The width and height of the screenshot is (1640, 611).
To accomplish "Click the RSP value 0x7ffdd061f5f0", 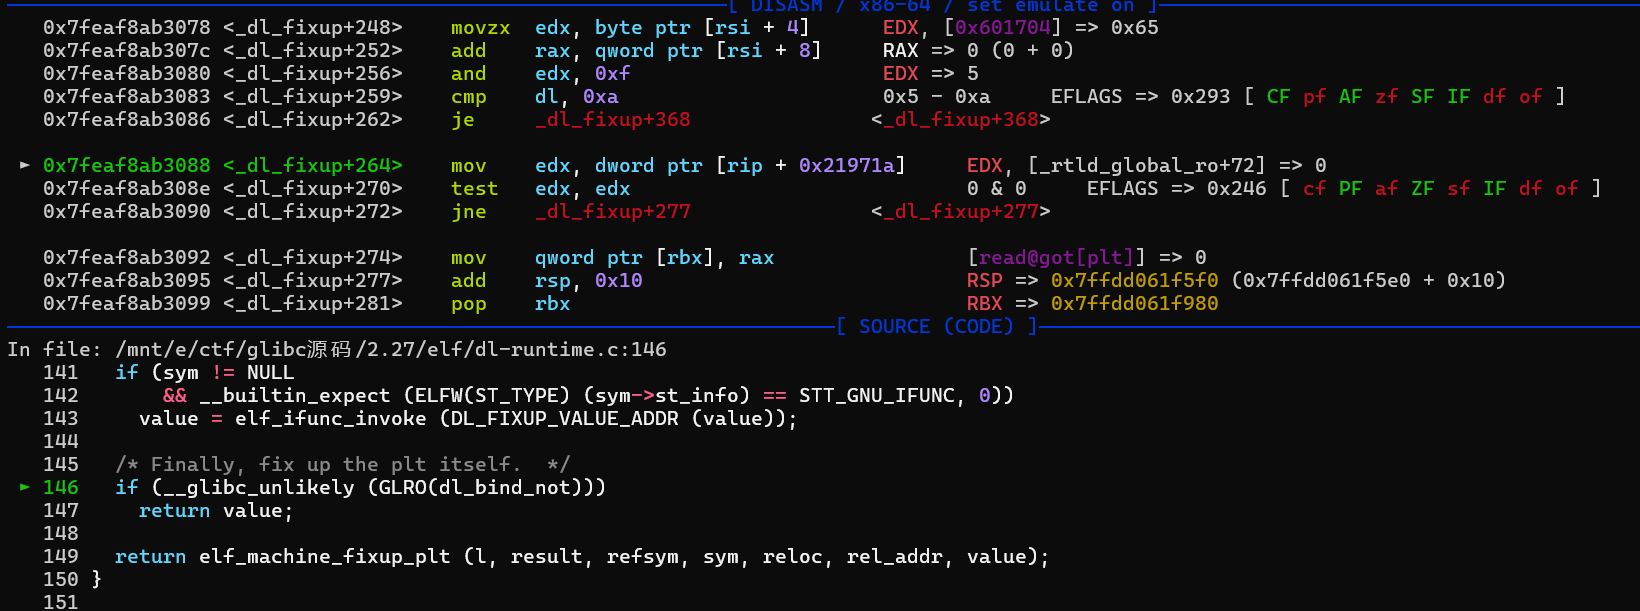I will tap(1134, 281).
